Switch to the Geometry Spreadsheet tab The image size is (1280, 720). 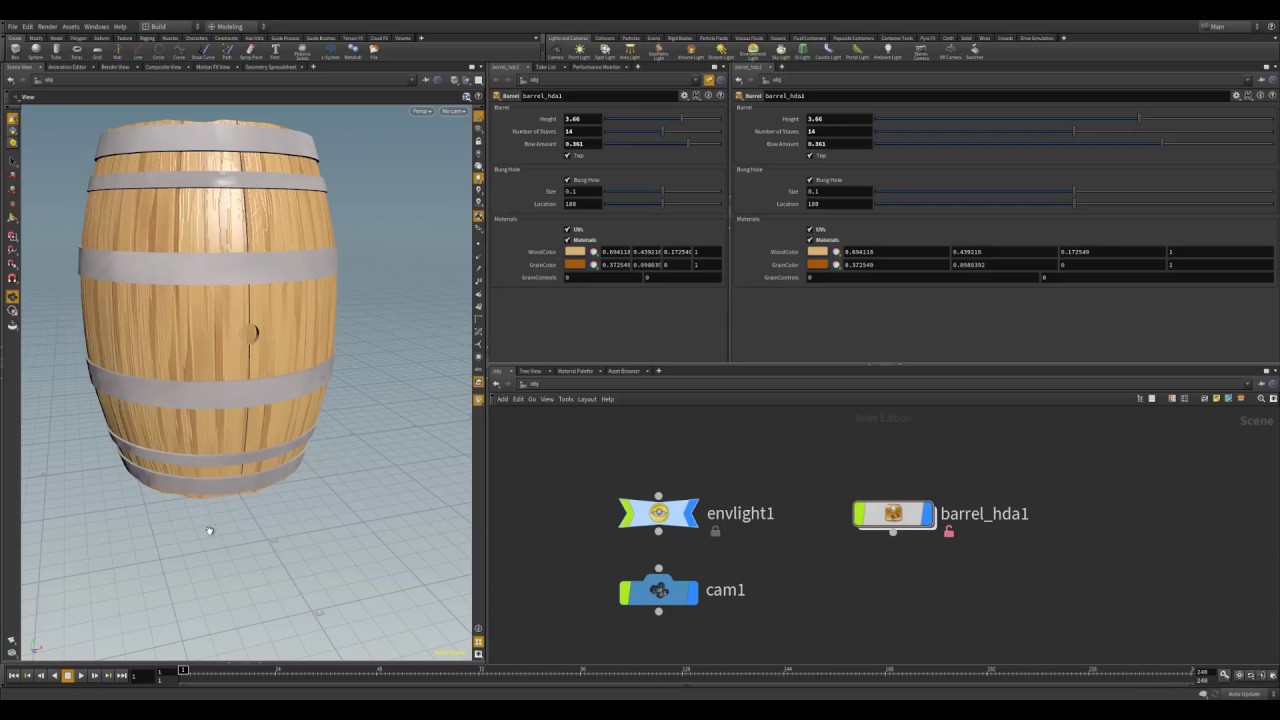coord(270,67)
